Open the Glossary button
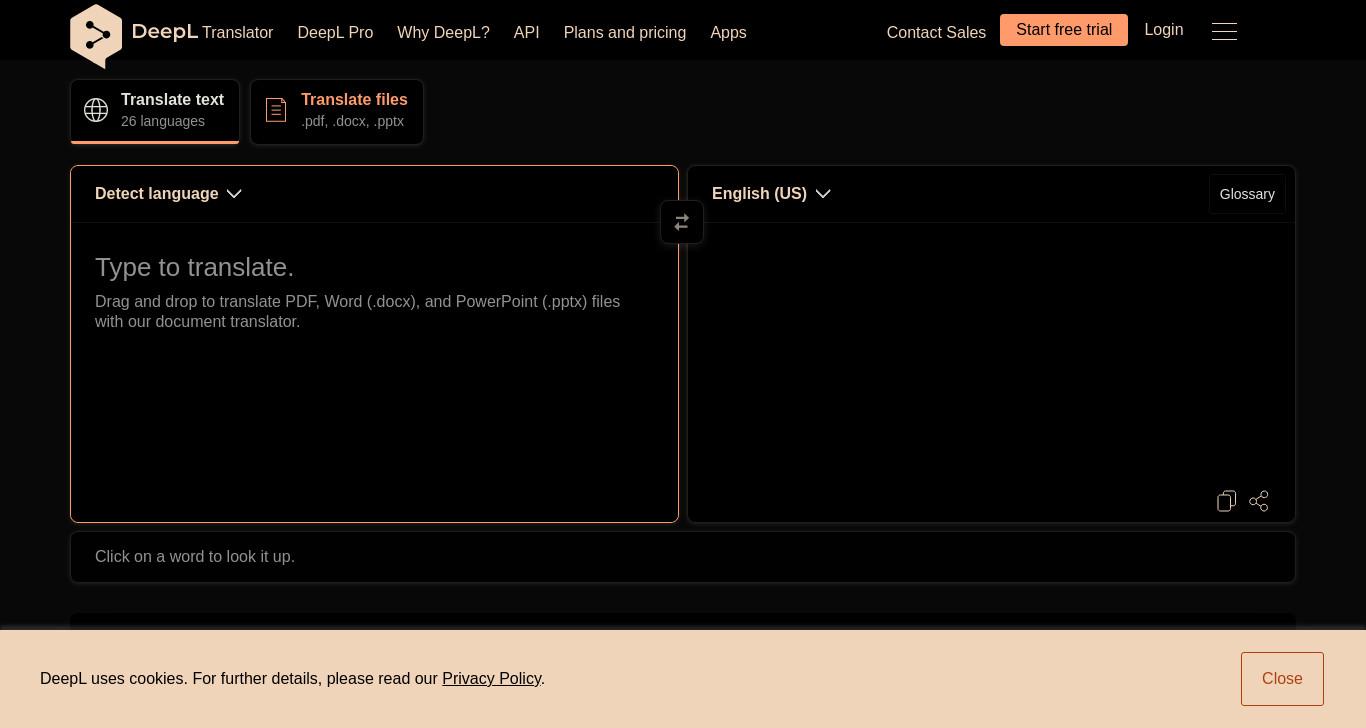1366x728 pixels. tap(1247, 194)
